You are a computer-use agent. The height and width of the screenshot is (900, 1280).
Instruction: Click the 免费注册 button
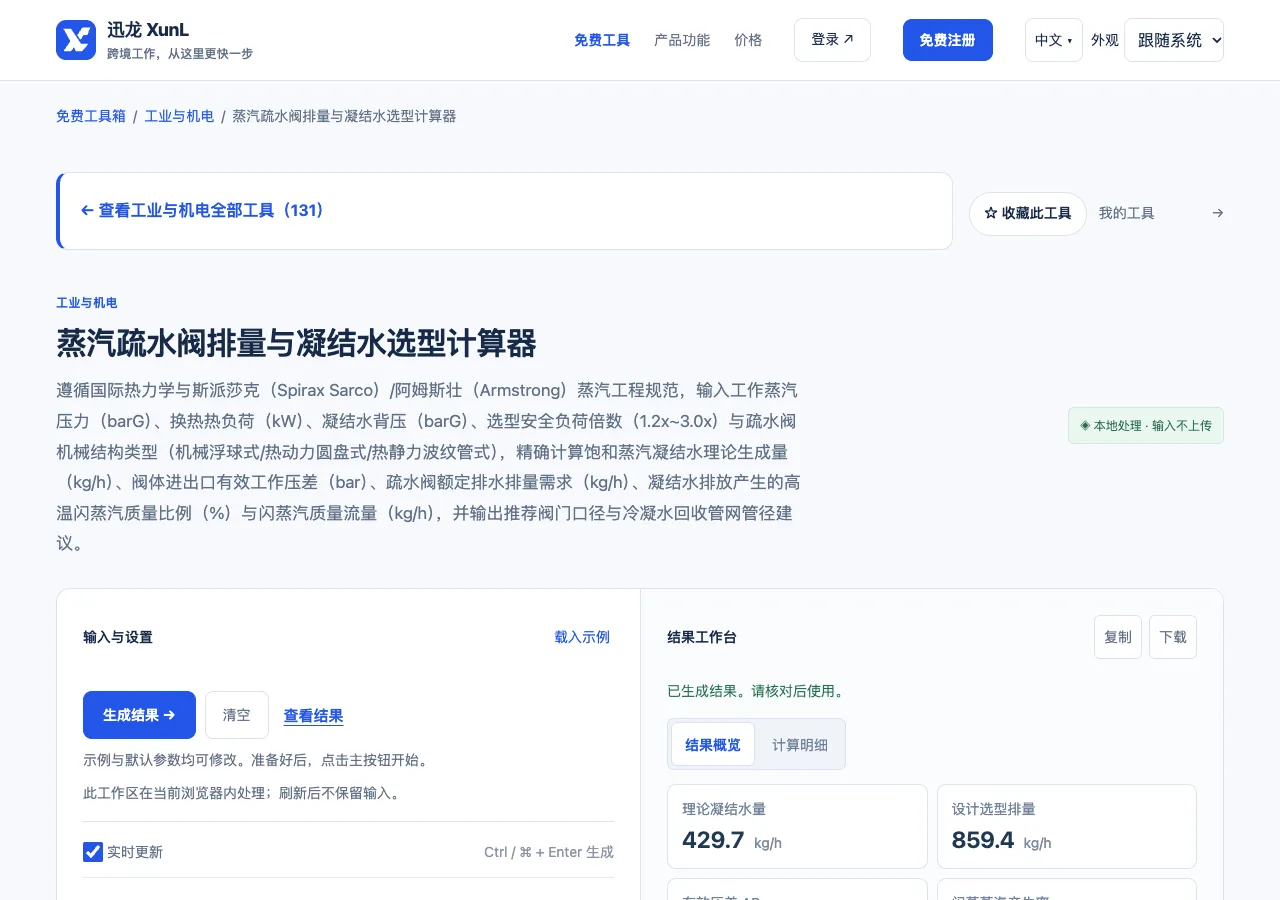pyautogui.click(x=947, y=40)
